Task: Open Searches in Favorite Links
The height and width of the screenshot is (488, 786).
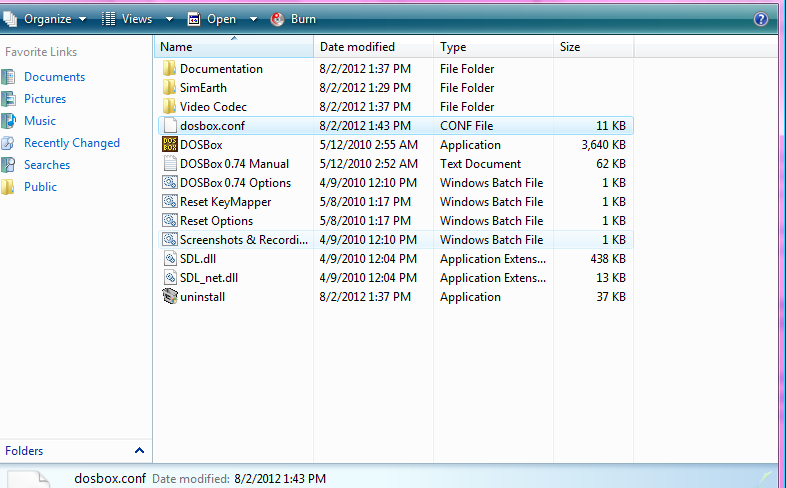Action: 47,165
